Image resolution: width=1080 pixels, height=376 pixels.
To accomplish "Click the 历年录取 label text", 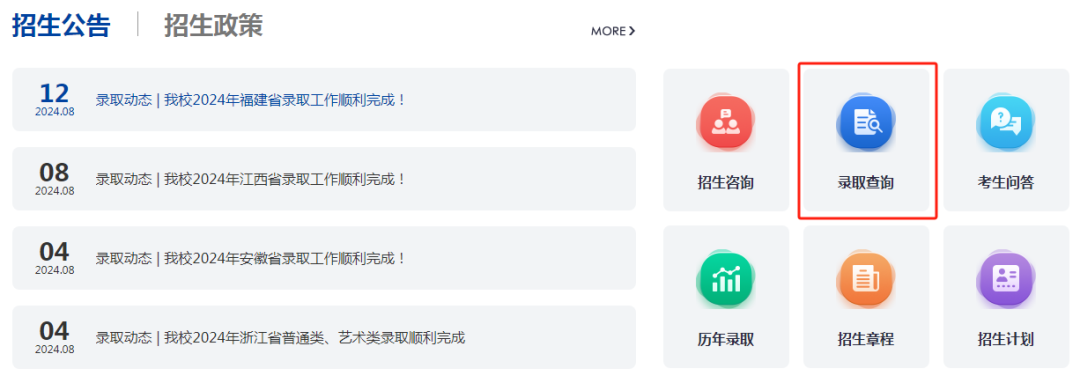I will pyautogui.click(x=725, y=340).
